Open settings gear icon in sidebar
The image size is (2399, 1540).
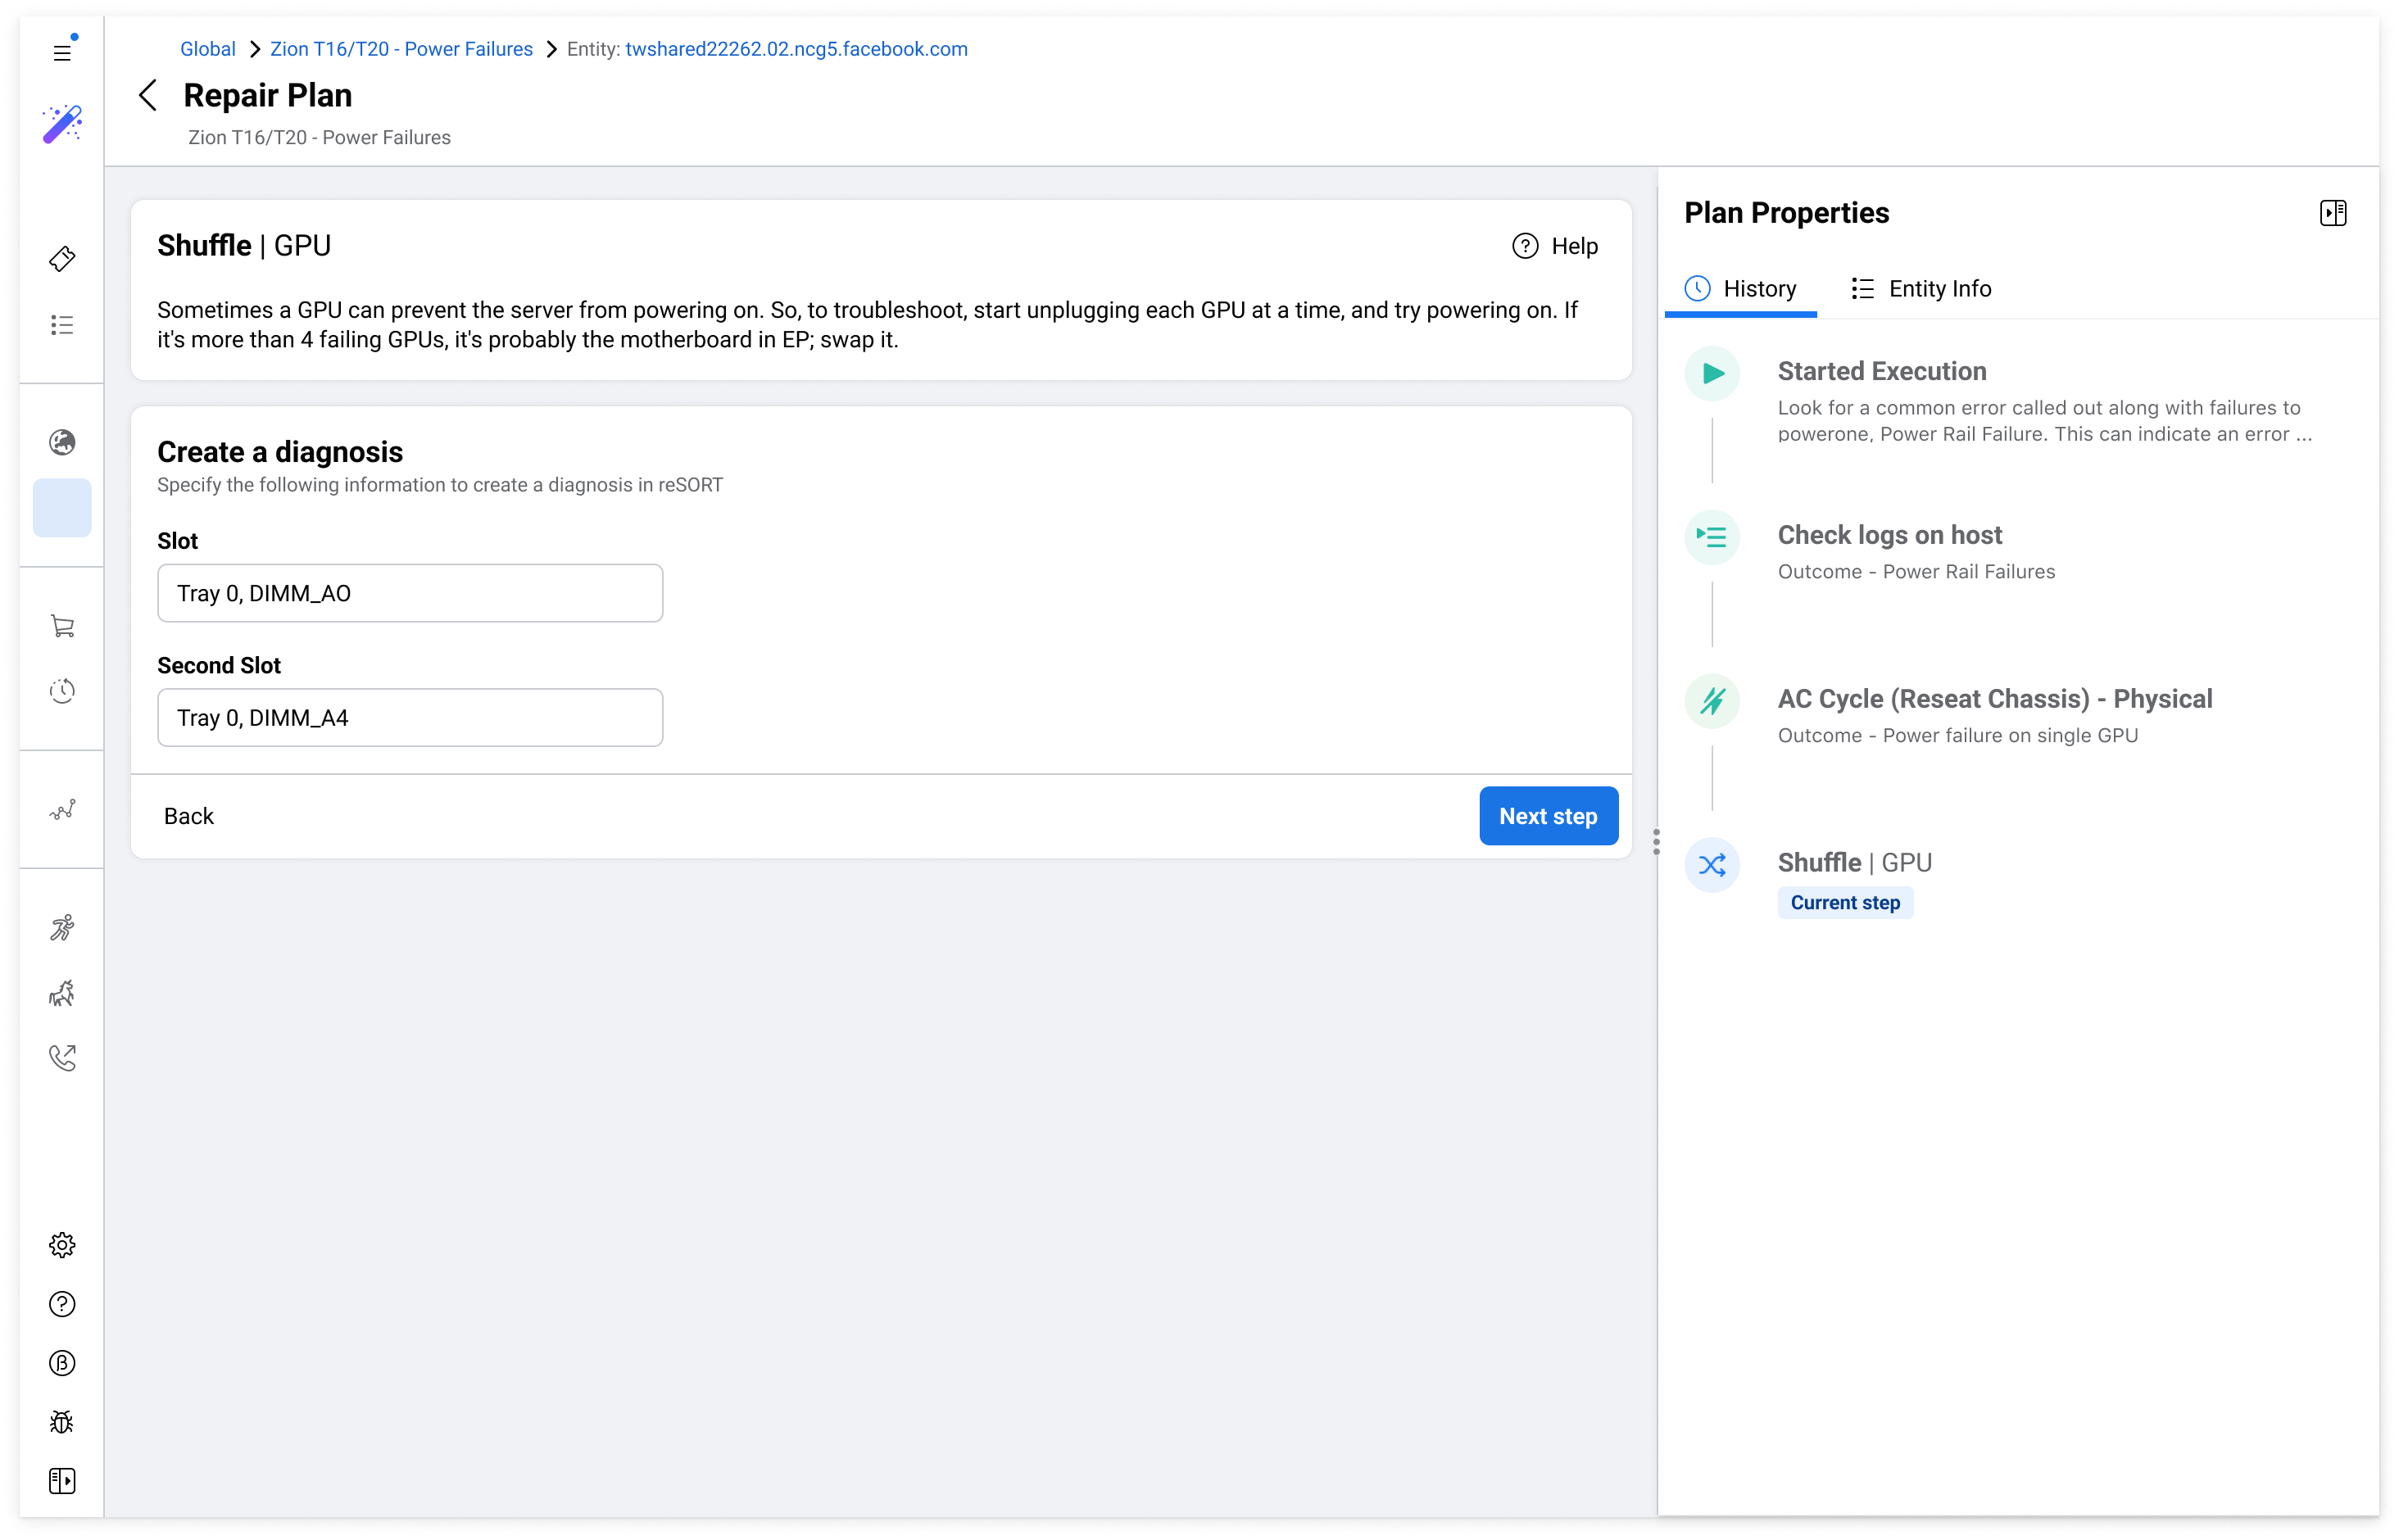[62, 1245]
